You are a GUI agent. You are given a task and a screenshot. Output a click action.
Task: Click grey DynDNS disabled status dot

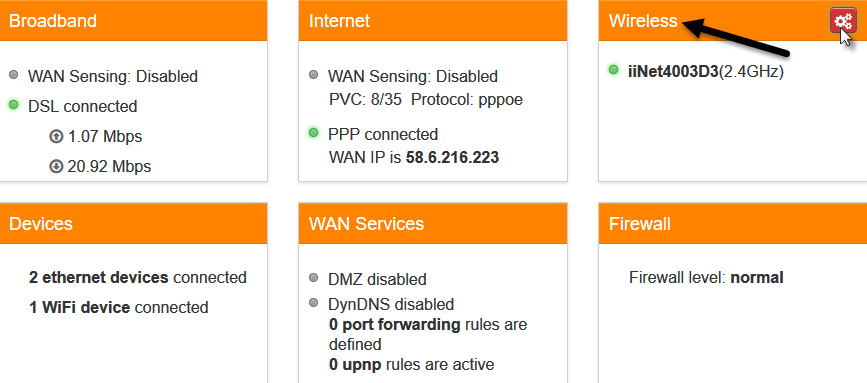314,302
